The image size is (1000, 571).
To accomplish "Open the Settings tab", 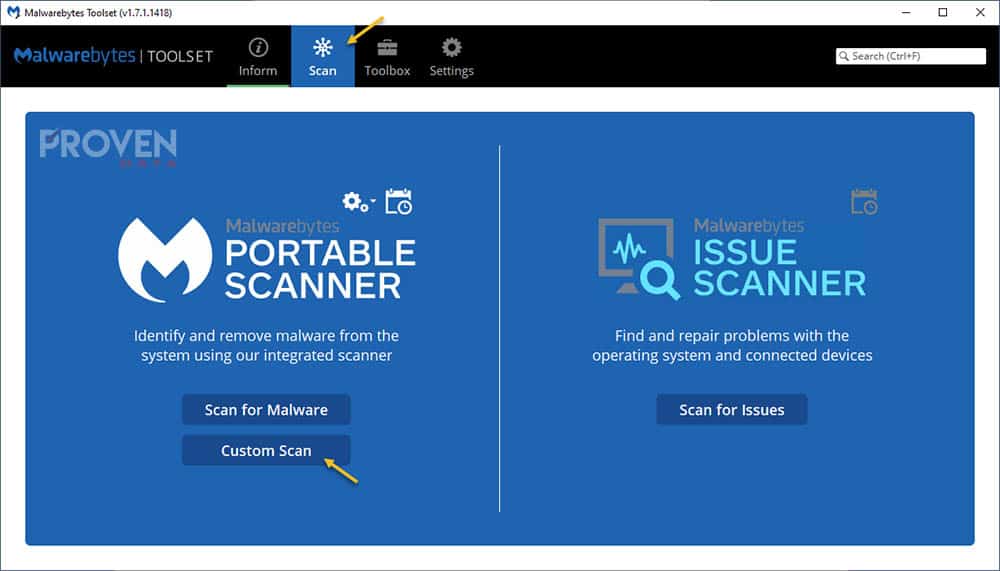I will pyautogui.click(x=452, y=57).
